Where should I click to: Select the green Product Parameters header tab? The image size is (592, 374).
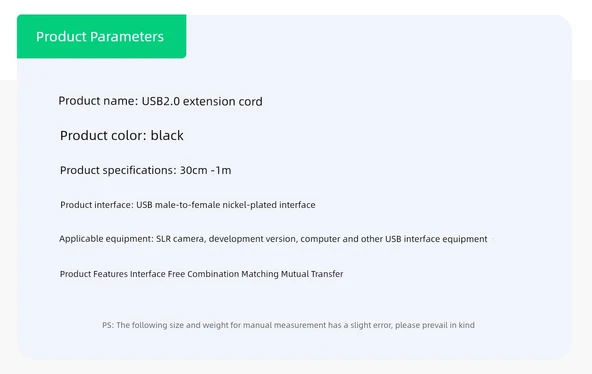point(102,36)
